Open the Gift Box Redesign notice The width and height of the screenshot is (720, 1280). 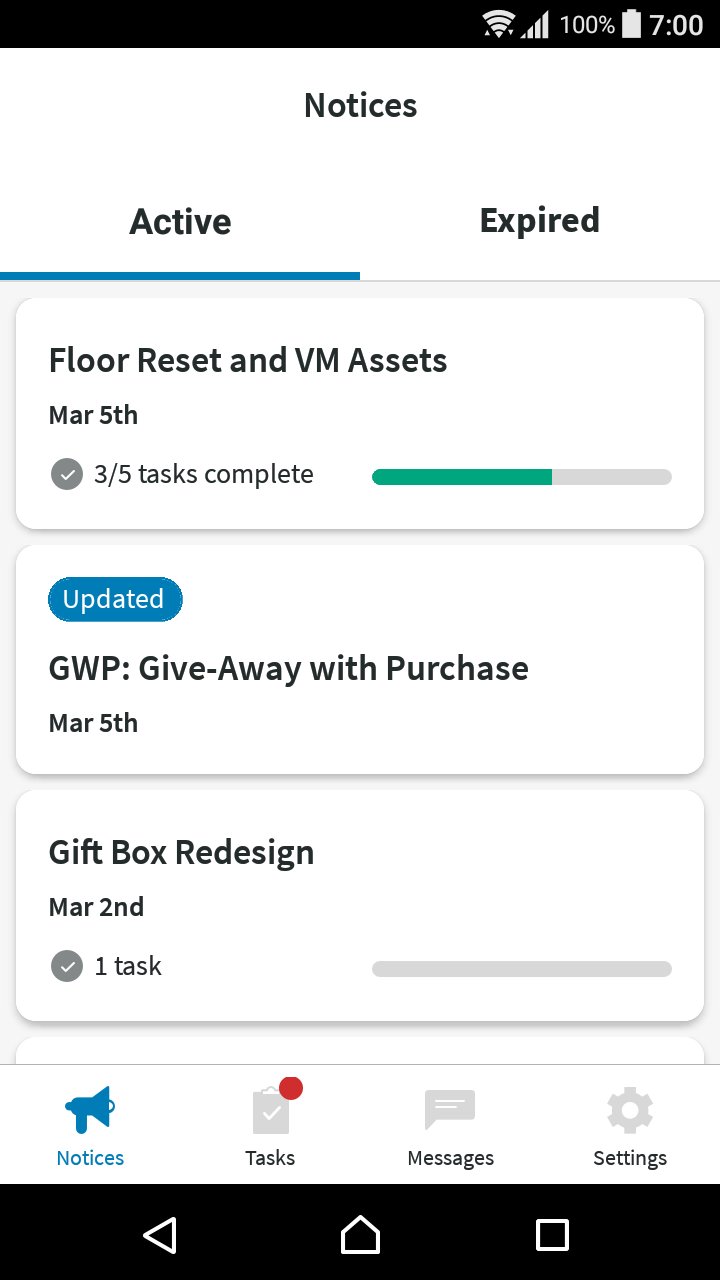tap(181, 852)
